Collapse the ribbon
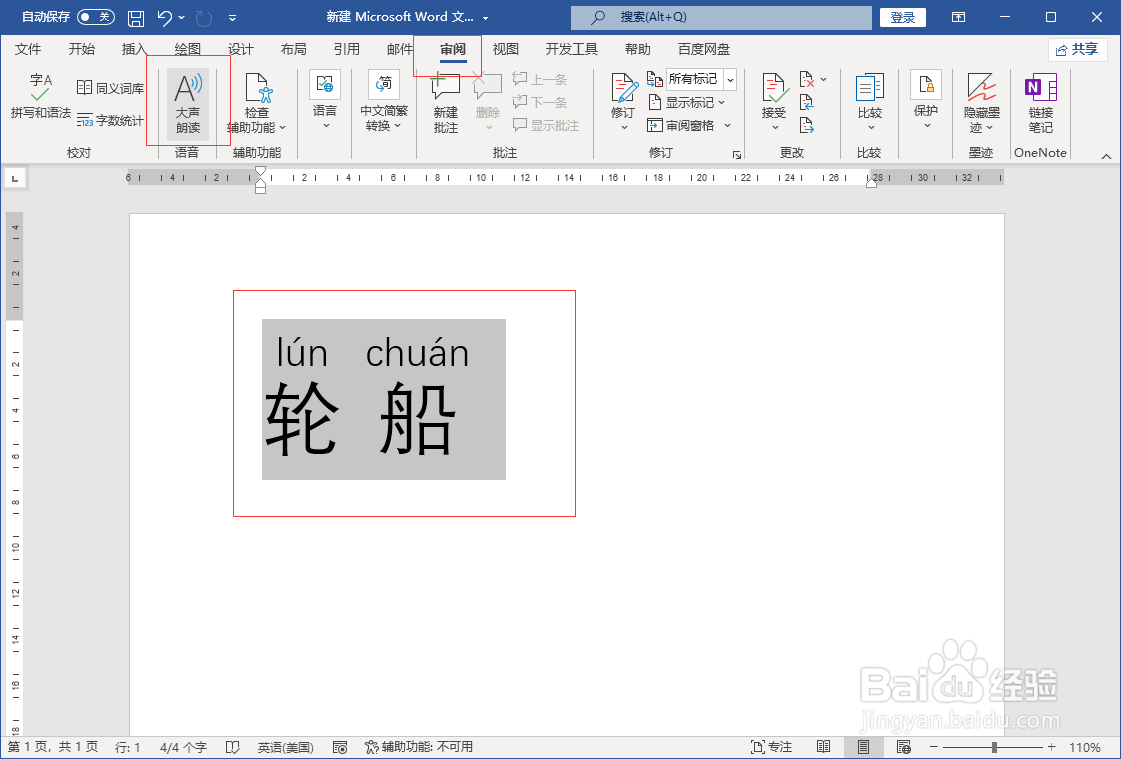This screenshot has width=1121, height=759. point(1106,156)
